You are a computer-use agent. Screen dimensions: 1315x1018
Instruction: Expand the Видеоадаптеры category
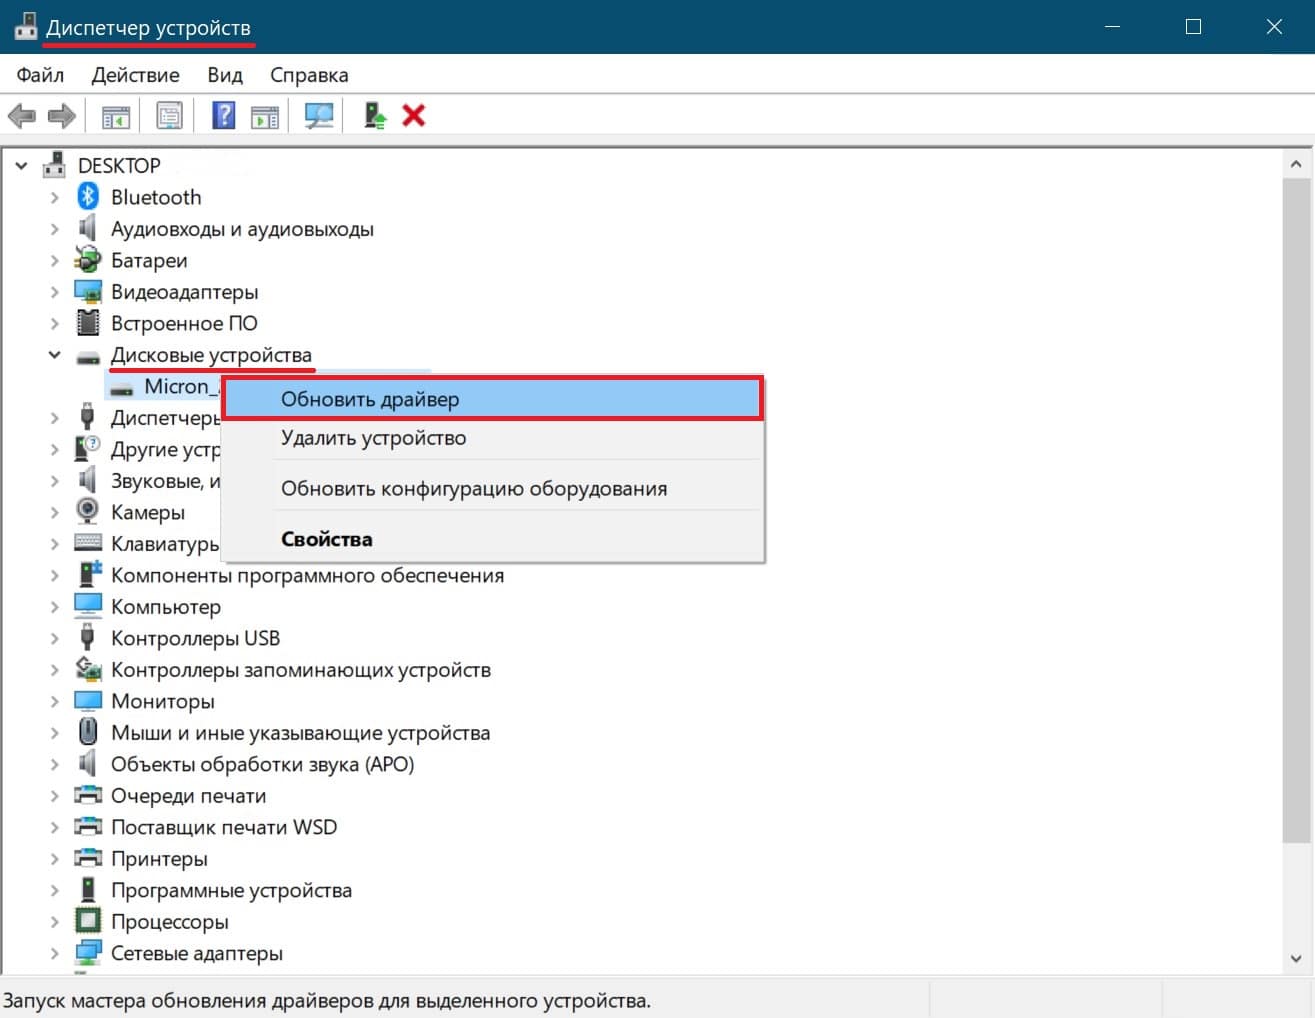click(54, 292)
